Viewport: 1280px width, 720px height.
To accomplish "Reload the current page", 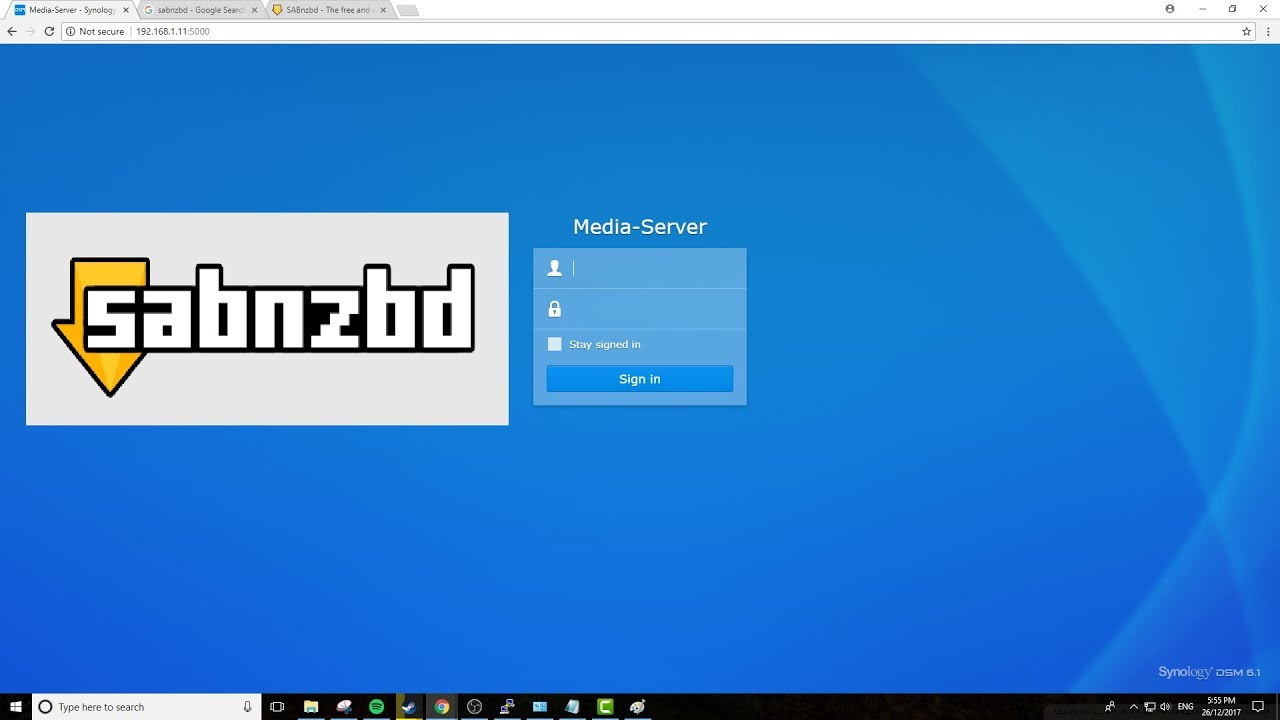I will click(49, 31).
